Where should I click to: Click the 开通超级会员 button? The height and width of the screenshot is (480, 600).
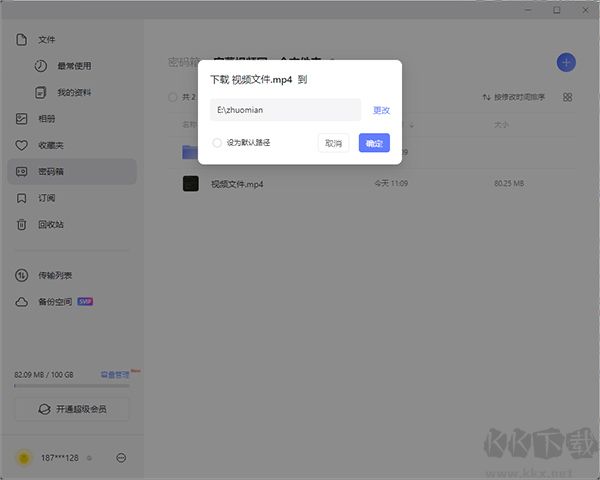72,409
